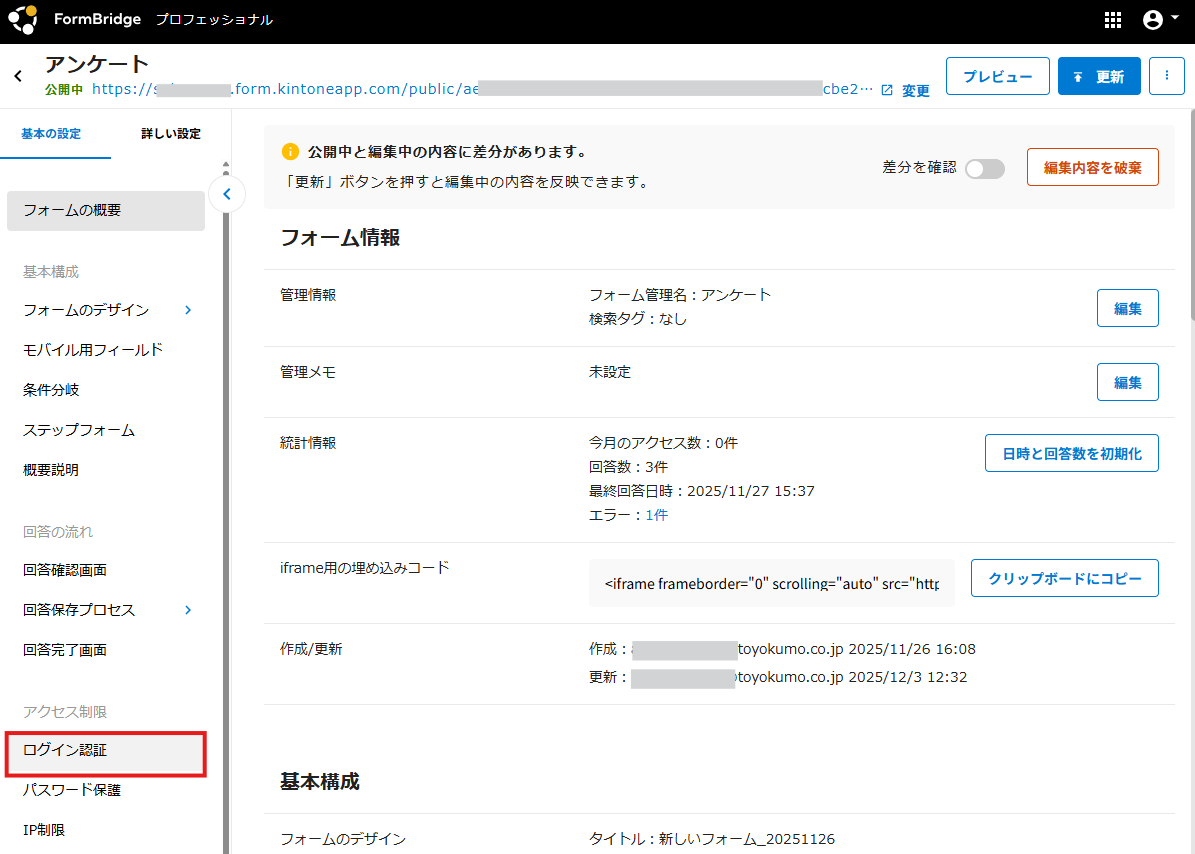The image size is (1195, 854).
Task: Collapse the sidebar with the chevron button
Action: coord(227,194)
